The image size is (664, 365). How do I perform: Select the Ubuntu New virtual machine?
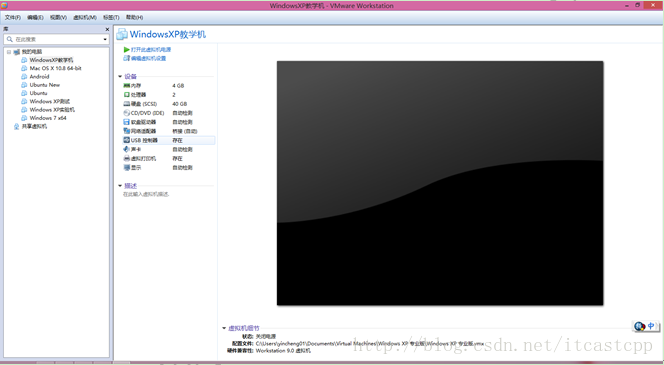(x=44, y=85)
